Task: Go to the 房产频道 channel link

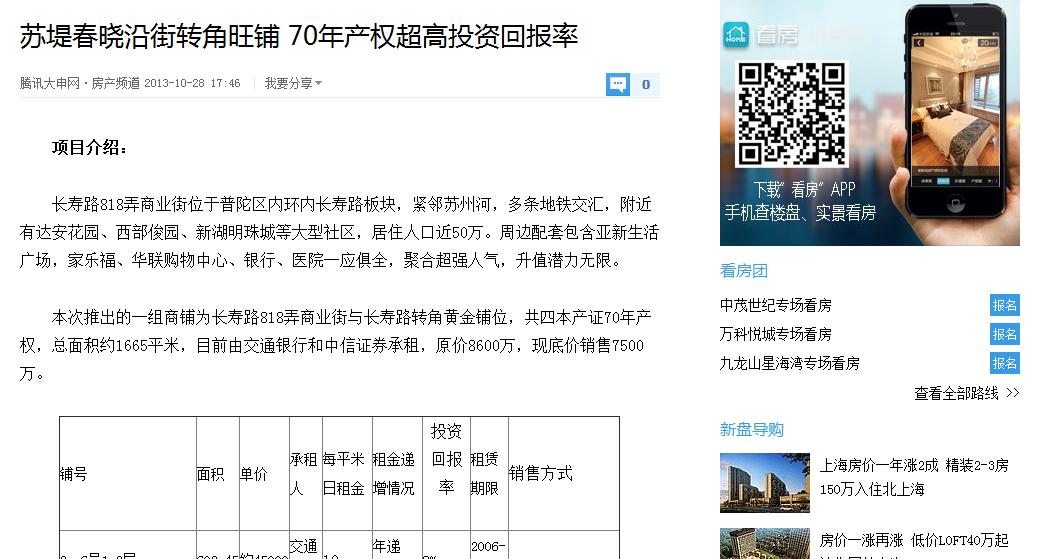Action: coord(115,84)
